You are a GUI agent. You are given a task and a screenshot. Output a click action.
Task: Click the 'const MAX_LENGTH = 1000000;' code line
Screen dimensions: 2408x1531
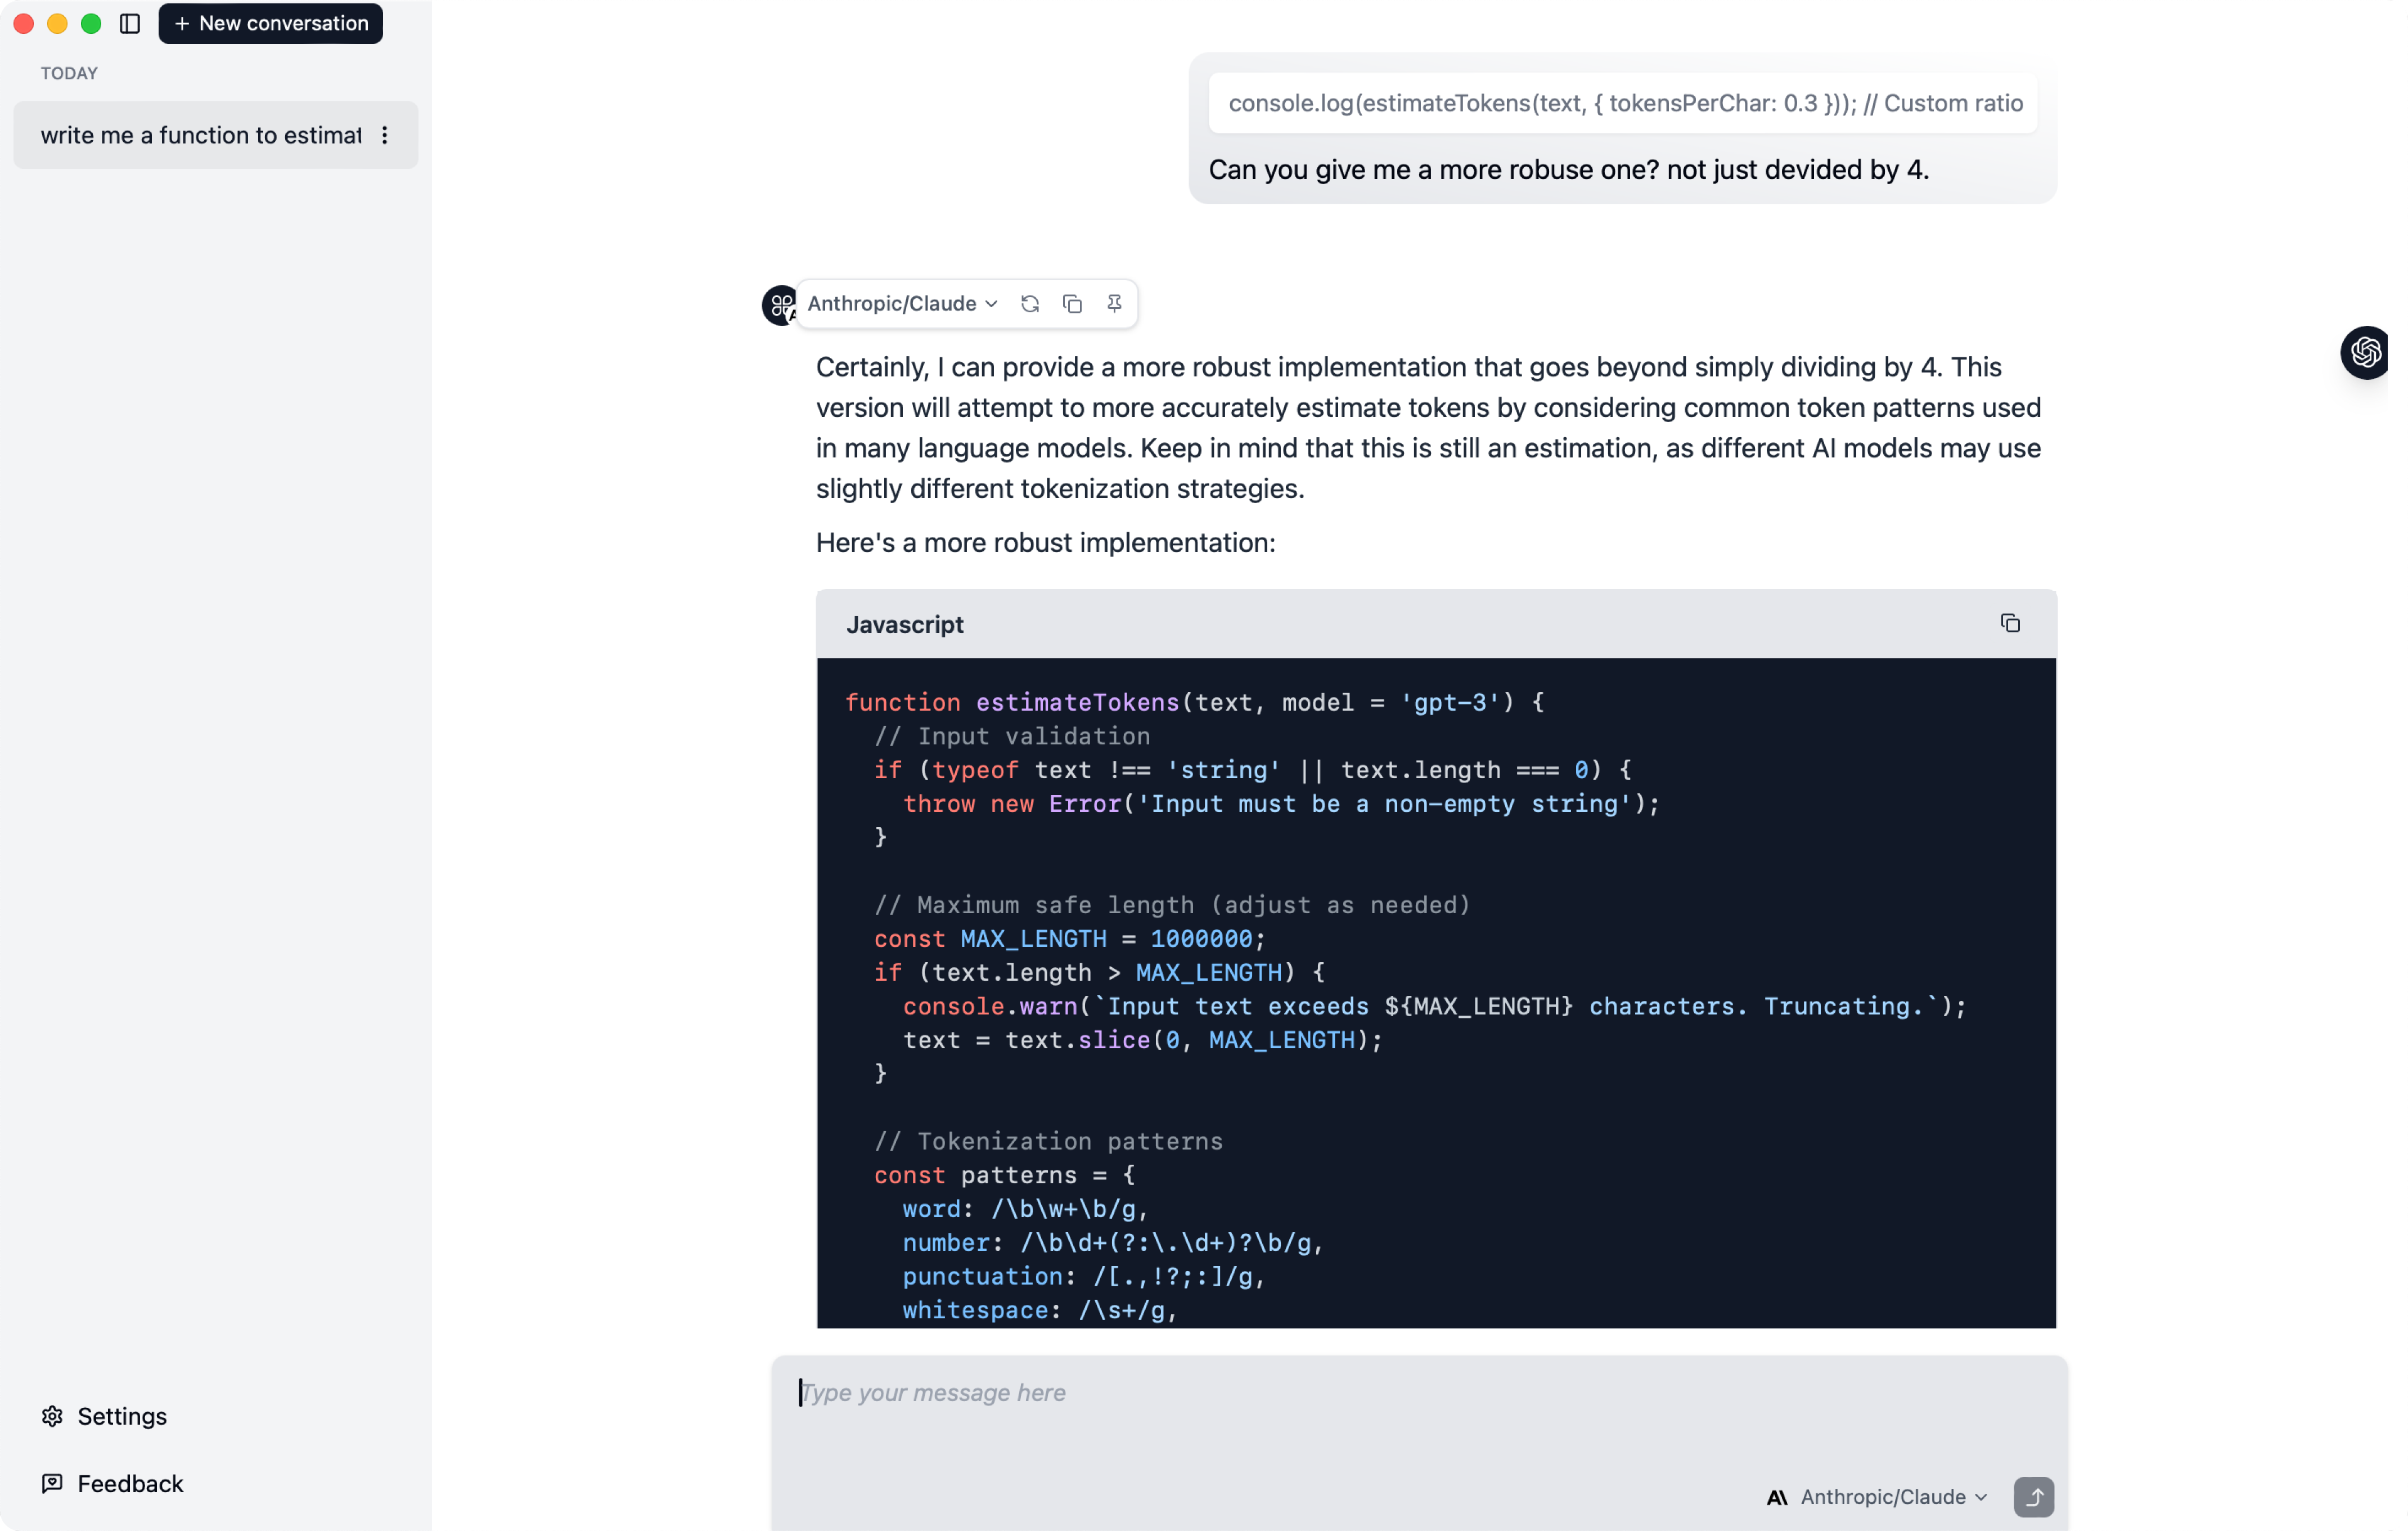coord(1070,938)
